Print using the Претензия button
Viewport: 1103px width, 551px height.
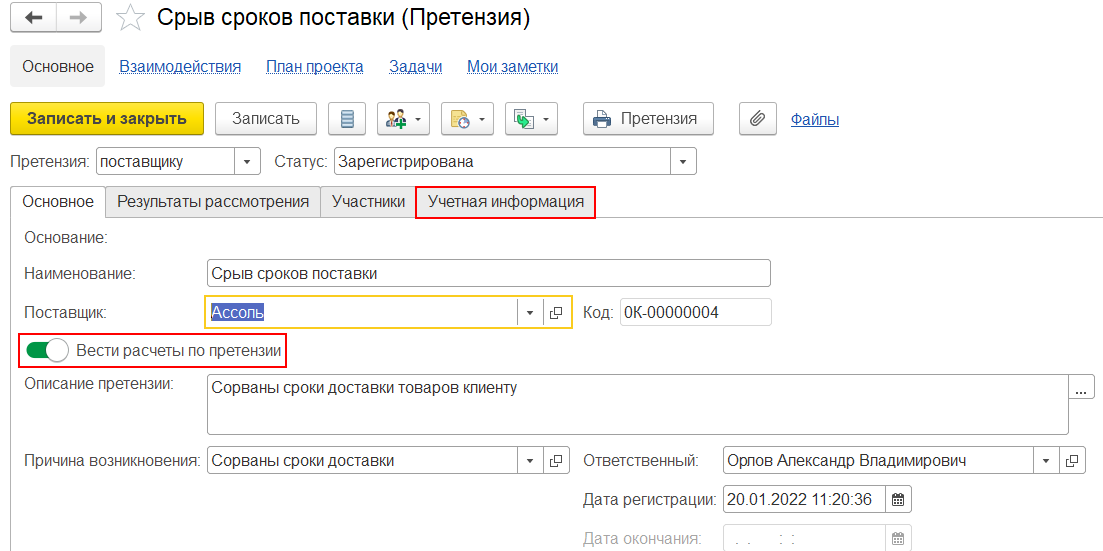tap(647, 119)
